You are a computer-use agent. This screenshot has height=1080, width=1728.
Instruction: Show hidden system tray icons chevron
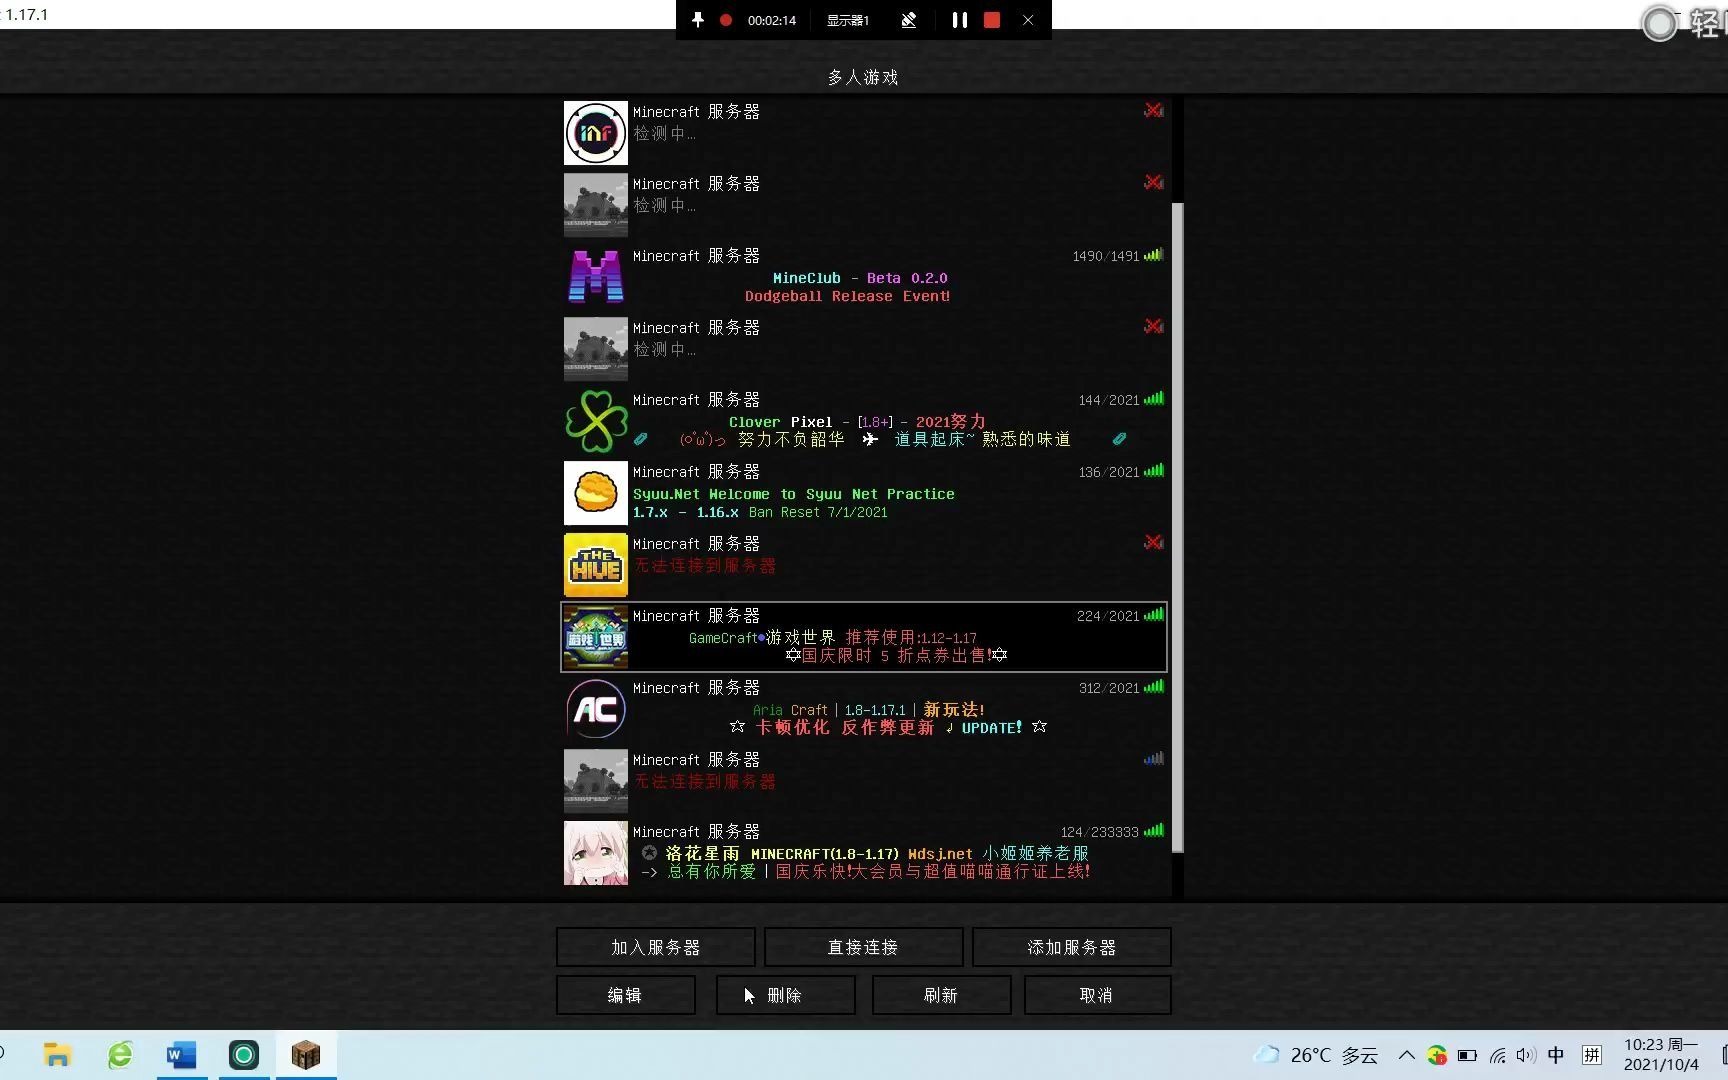(1406, 1055)
